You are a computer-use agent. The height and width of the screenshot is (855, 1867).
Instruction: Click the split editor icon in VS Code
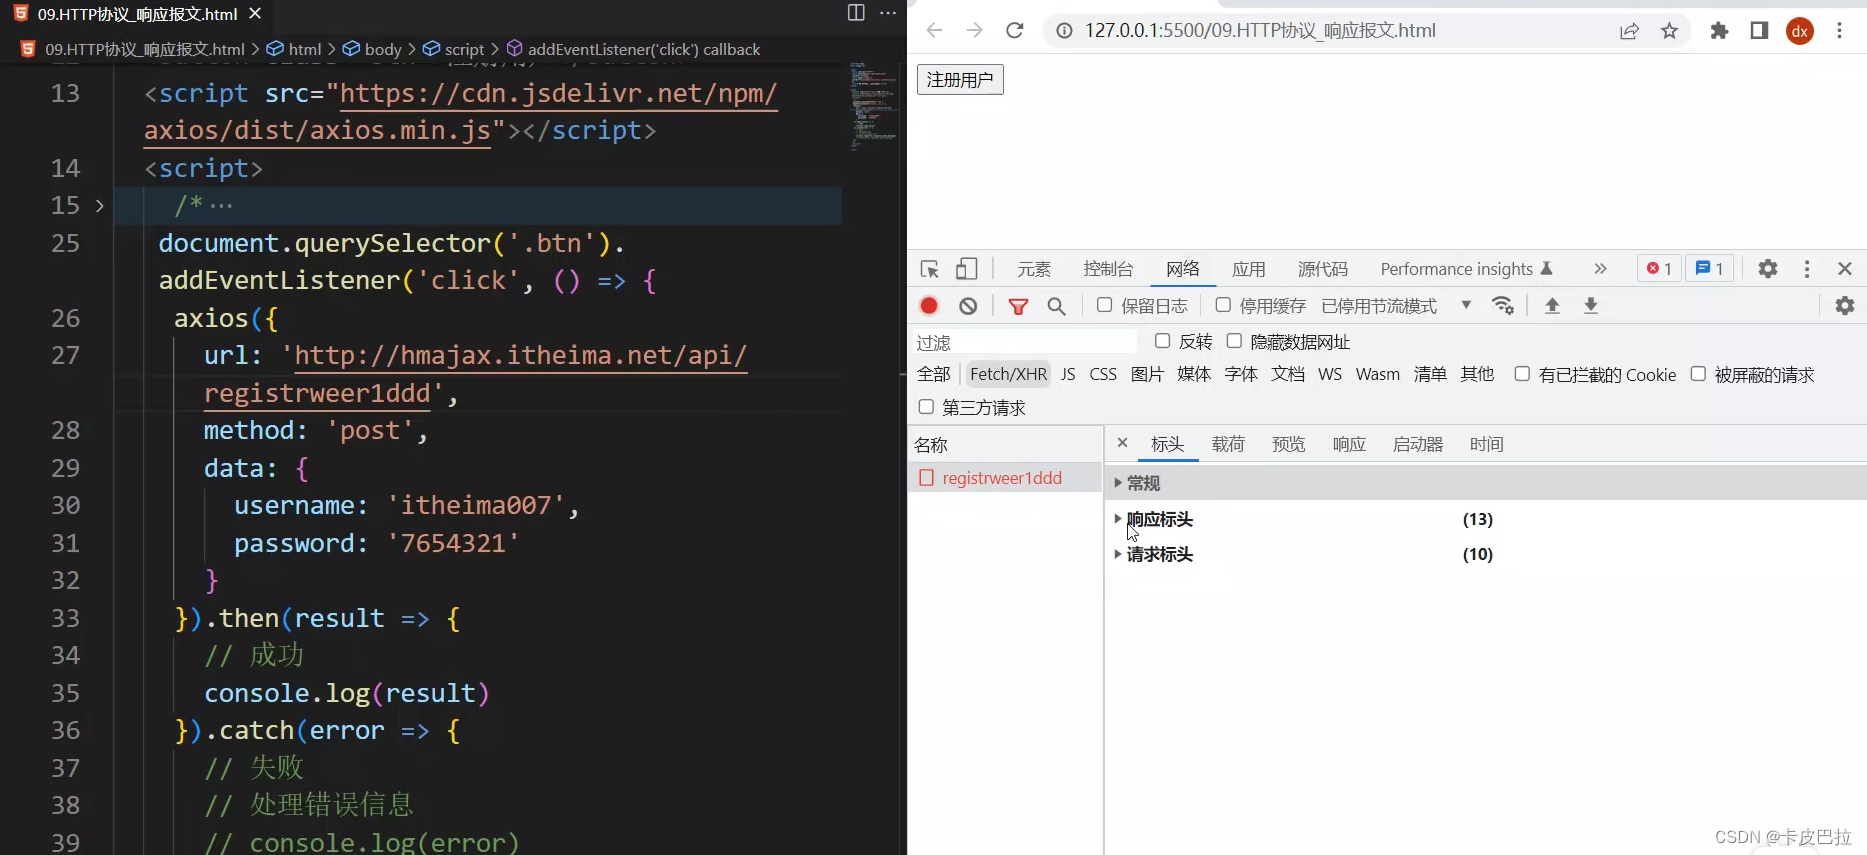coord(856,13)
